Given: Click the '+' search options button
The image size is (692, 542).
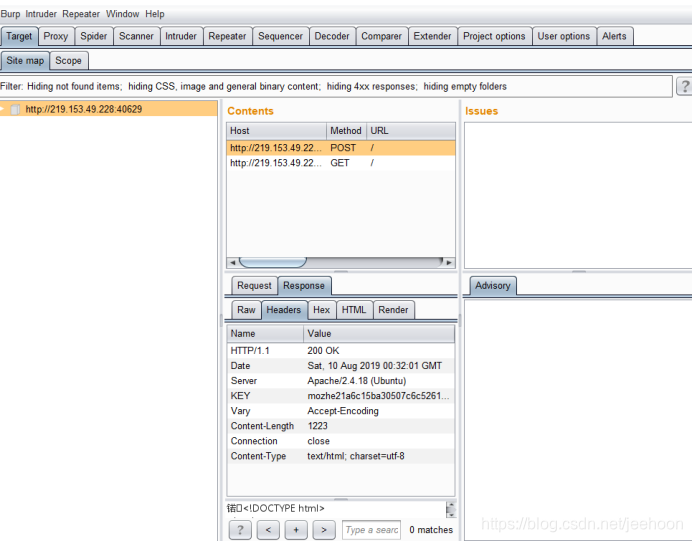Looking at the screenshot, I should (296, 530).
